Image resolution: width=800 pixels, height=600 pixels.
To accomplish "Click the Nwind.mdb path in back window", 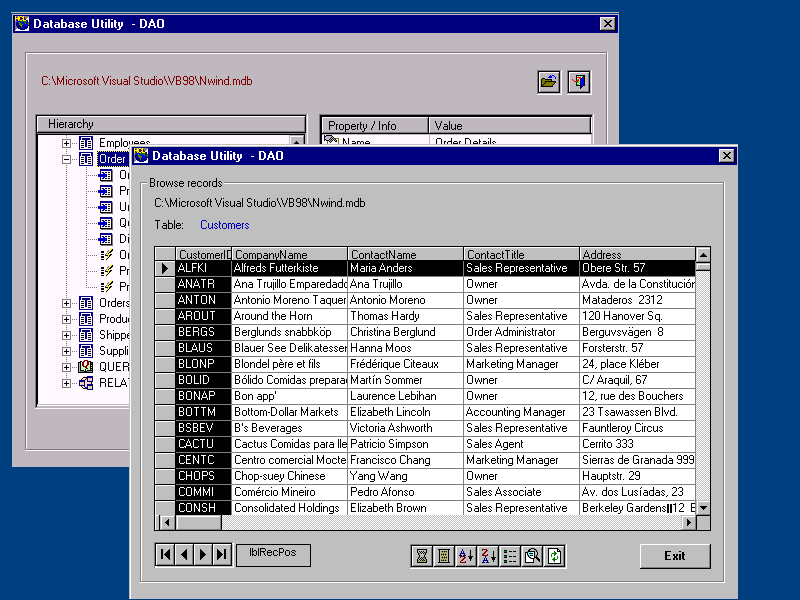I will pos(146,81).
